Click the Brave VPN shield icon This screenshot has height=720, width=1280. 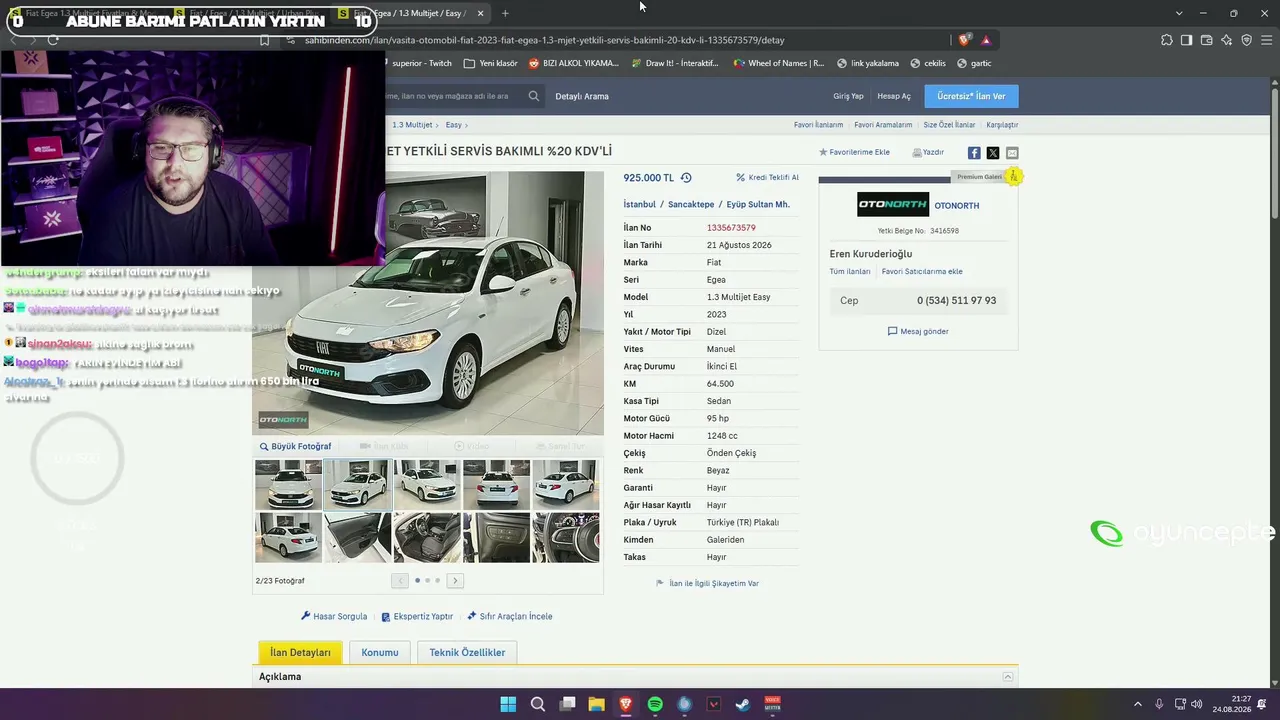click(1246, 40)
